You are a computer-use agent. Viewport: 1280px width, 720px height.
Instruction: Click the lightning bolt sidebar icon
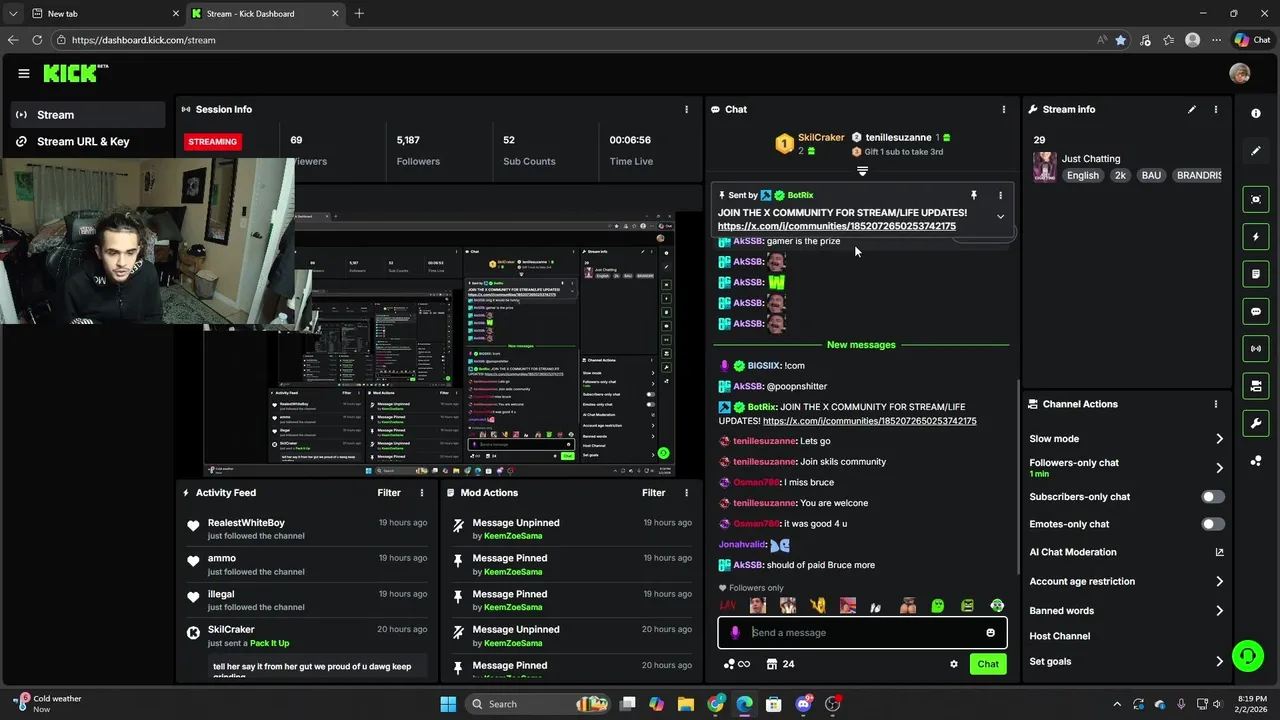1256,237
